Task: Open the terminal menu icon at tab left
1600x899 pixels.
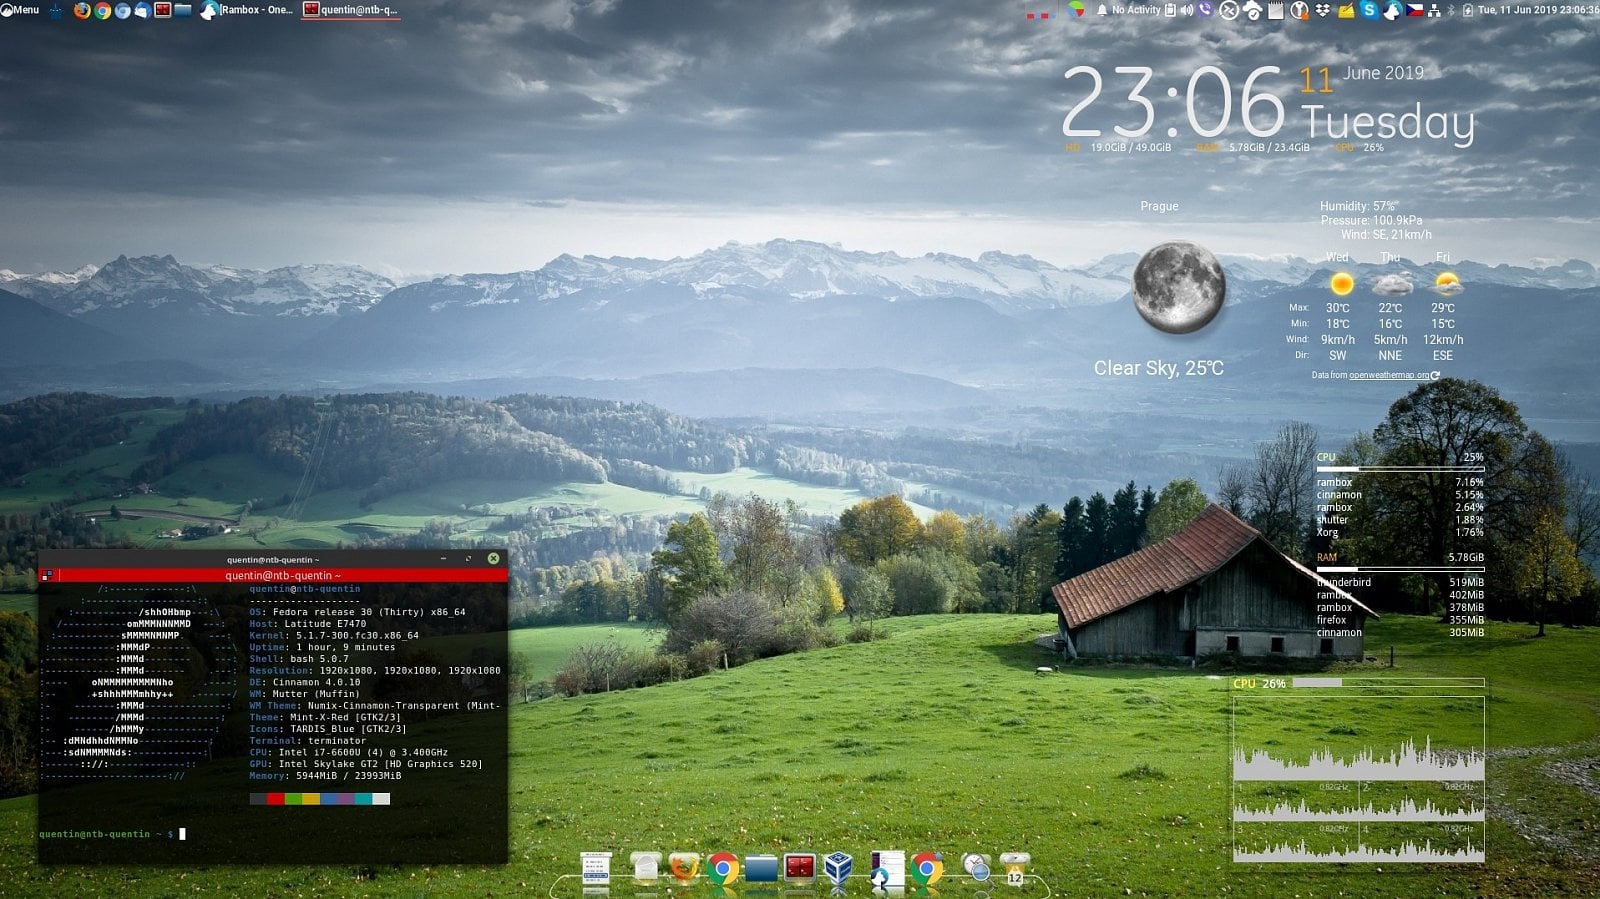Action: pyautogui.click(x=47, y=576)
